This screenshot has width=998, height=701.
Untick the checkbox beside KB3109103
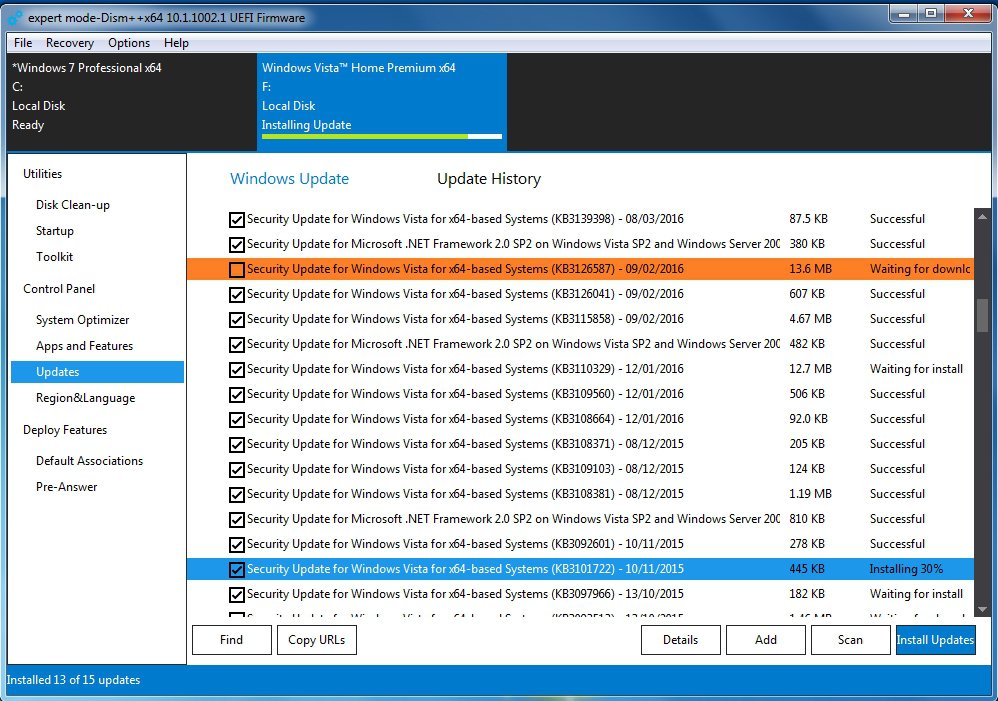click(x=237, y=470)
